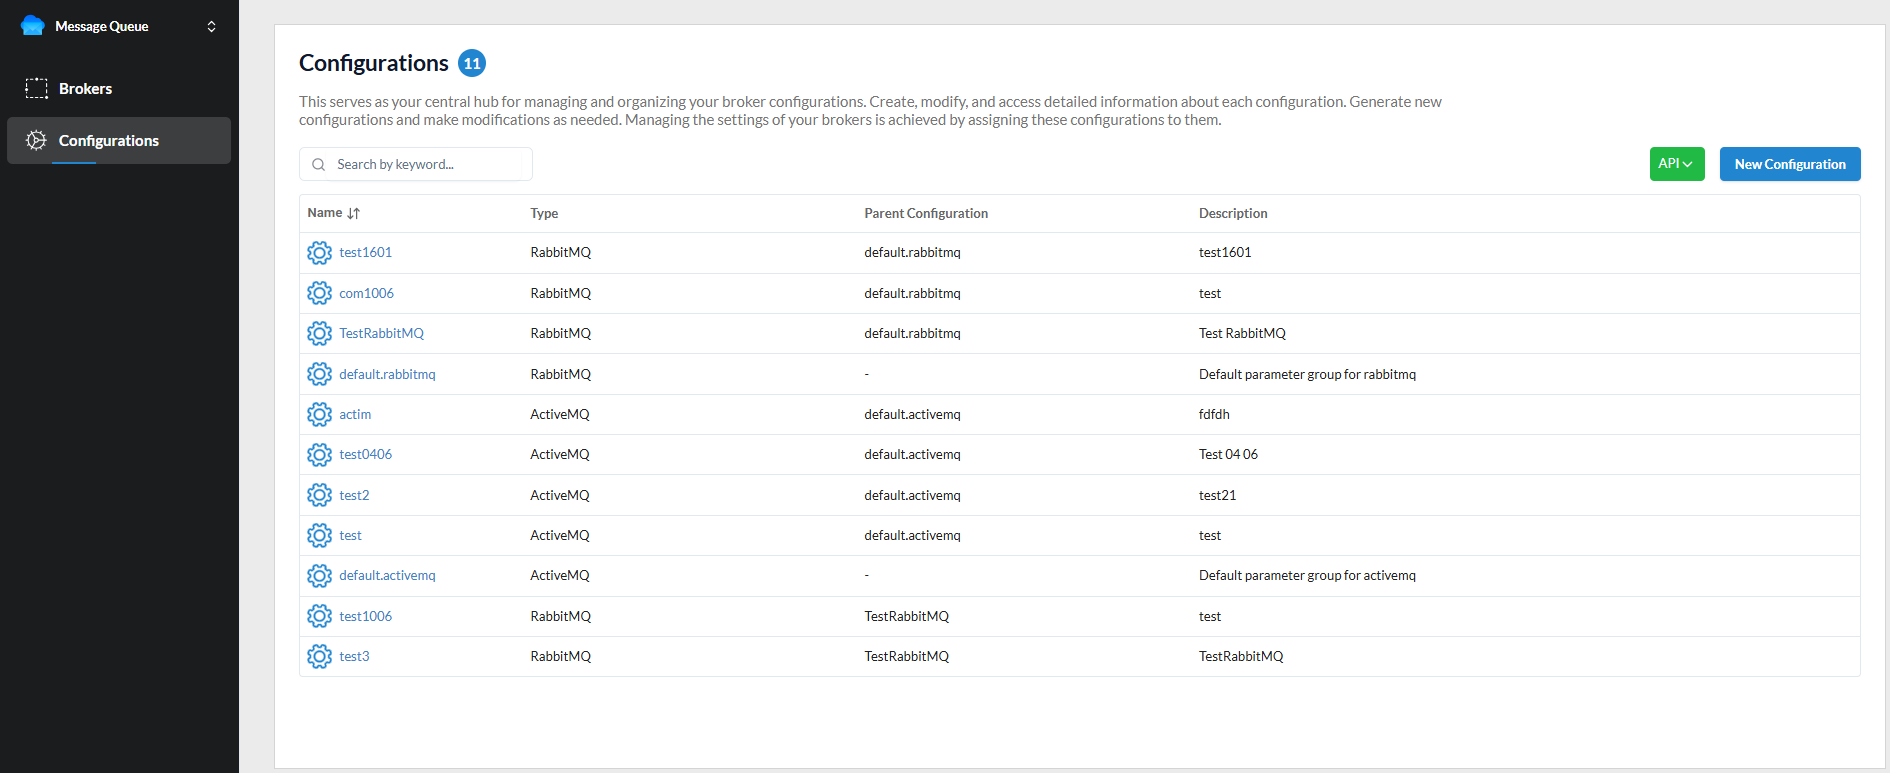1890x773 pixels.
Task: Click the Brokers dashed-square sidebar icon
Action: click(x=36, y=88)
